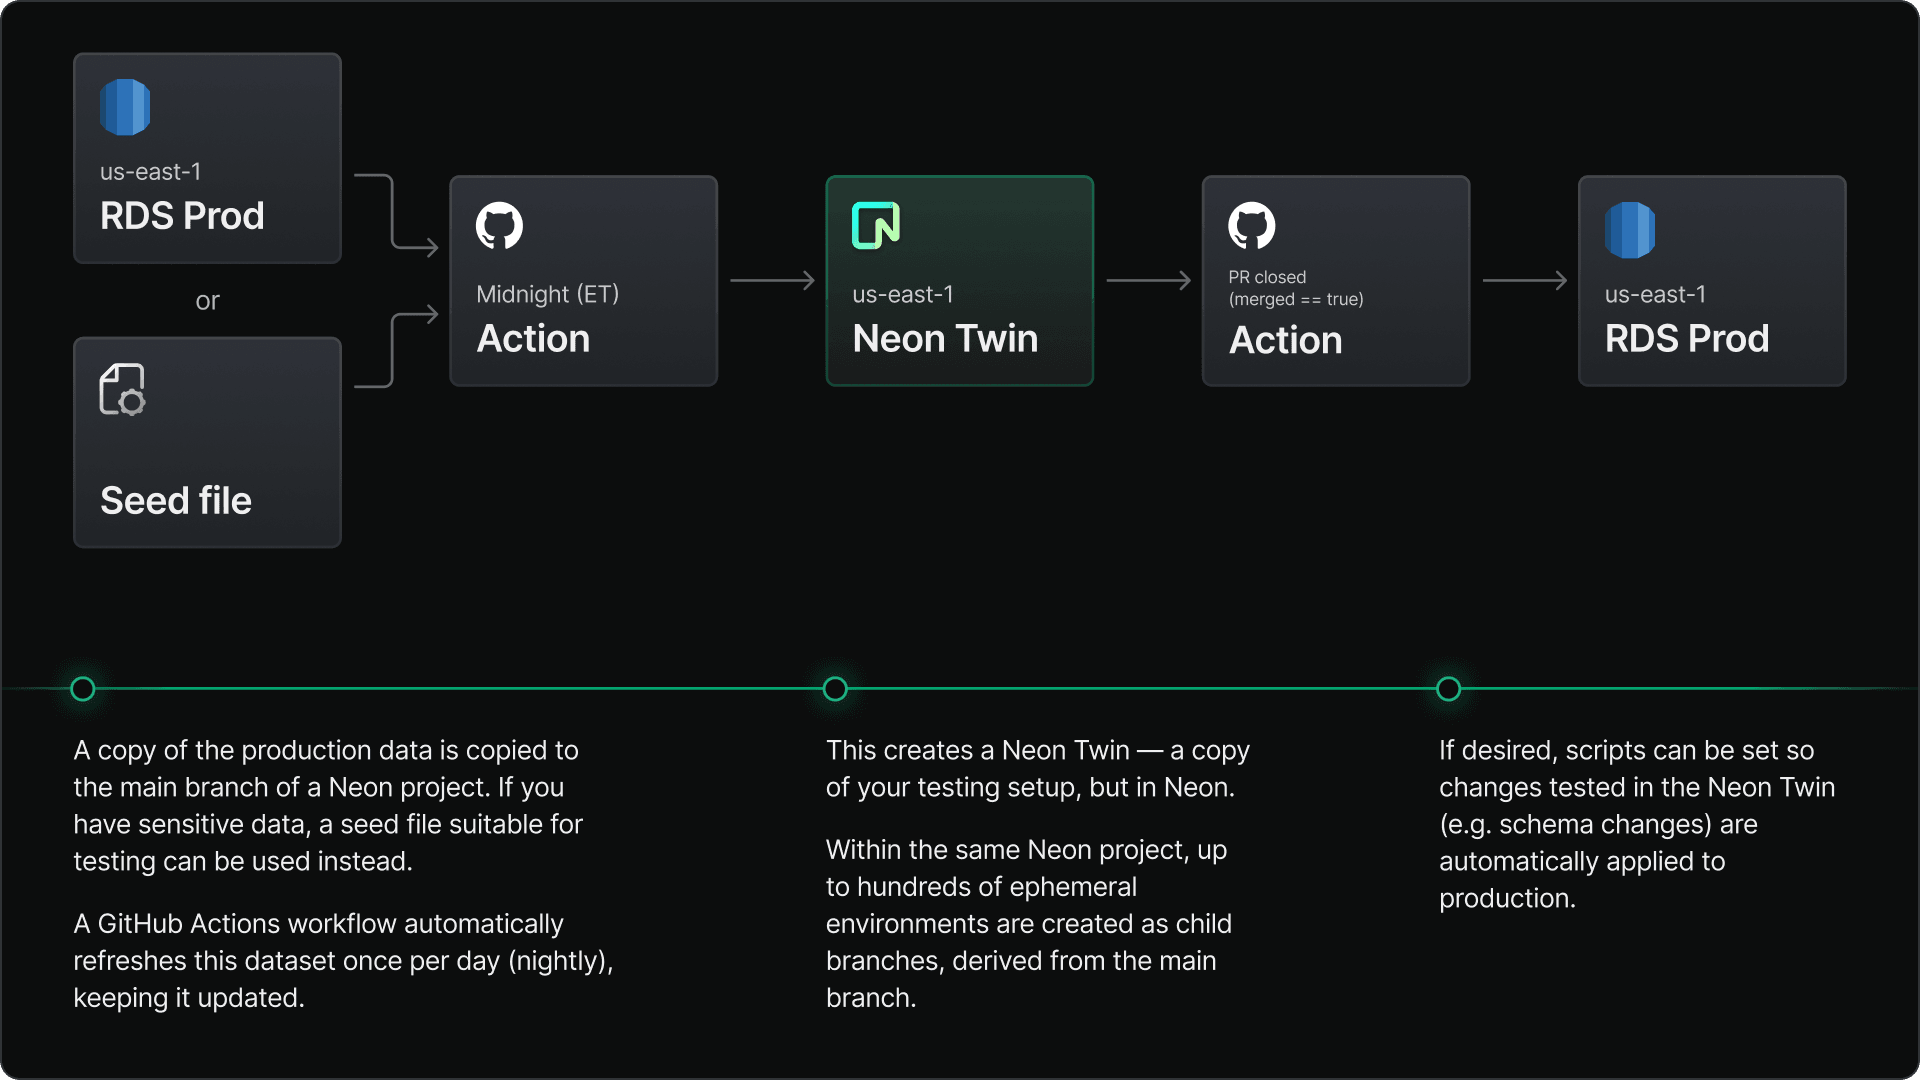
Task: Click the third green timeline circle marker
Action: point(1448,689)
